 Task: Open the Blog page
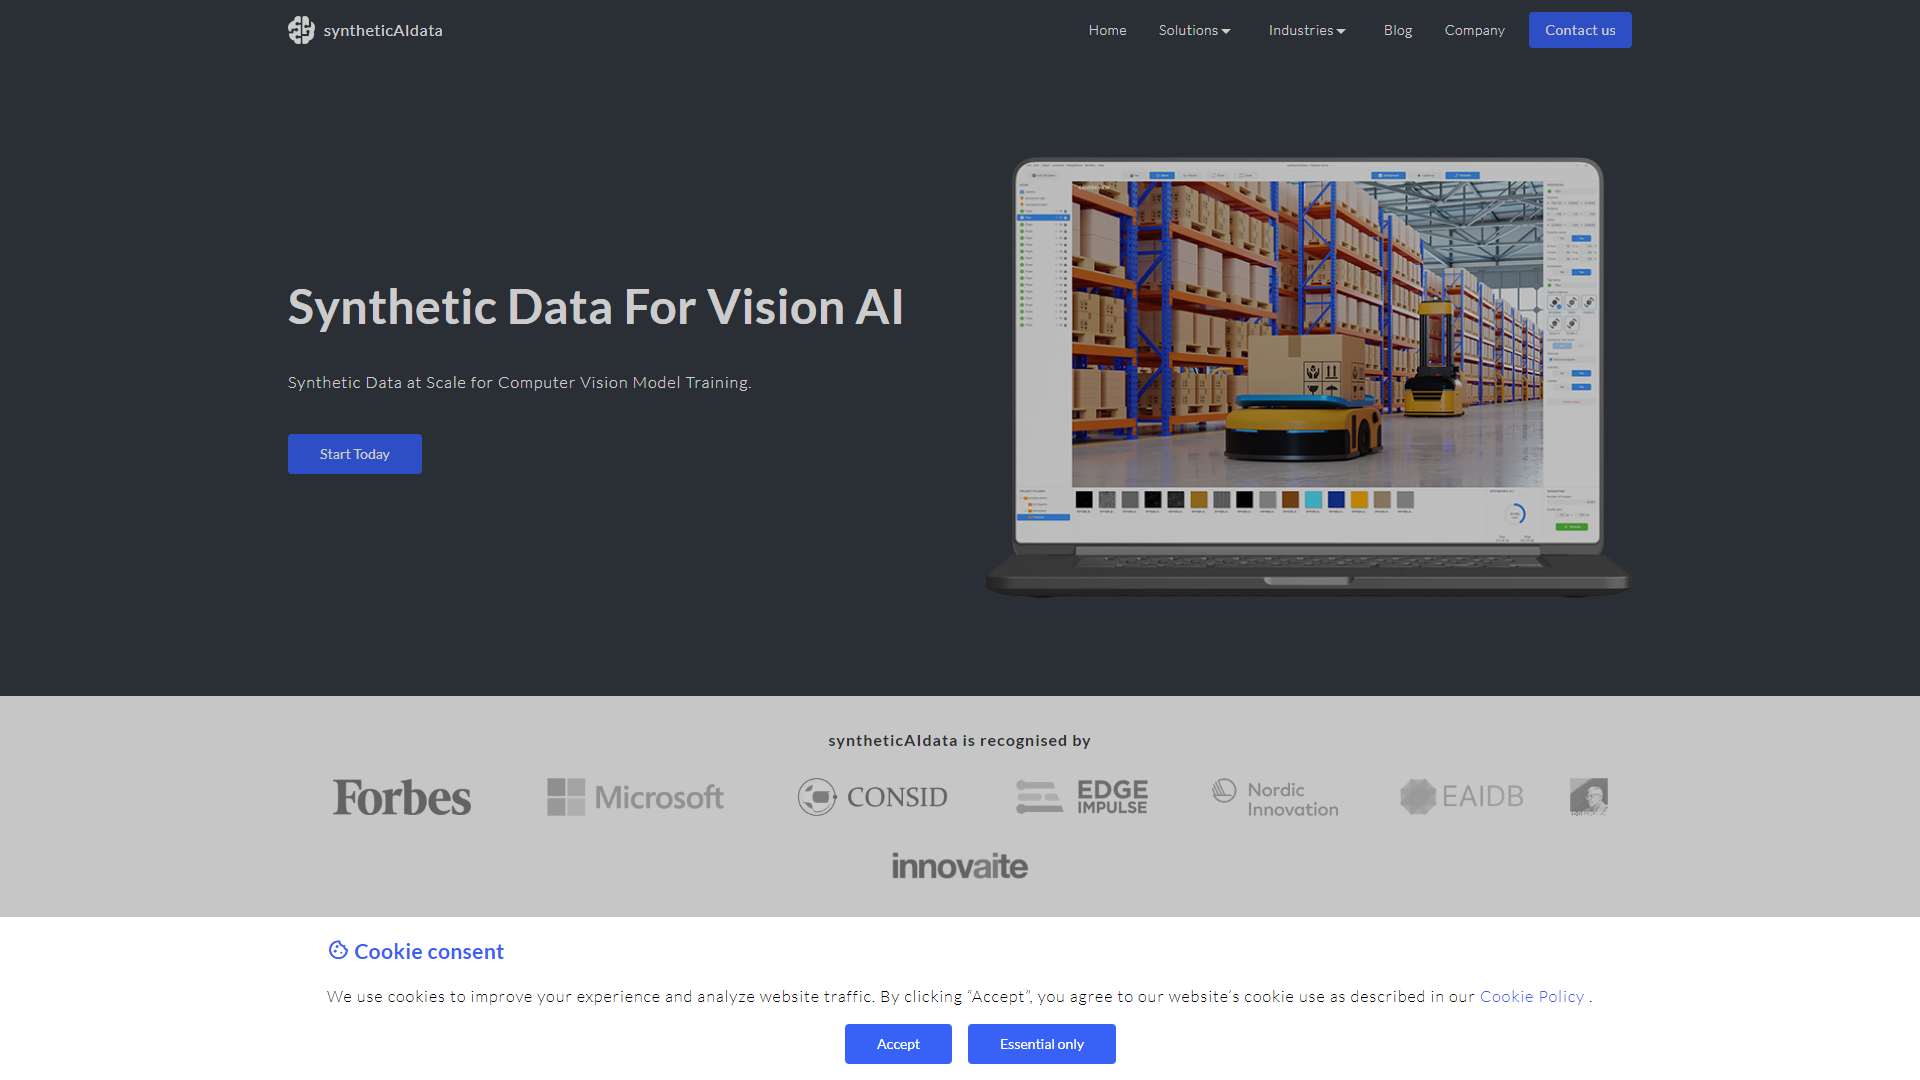(x=1397, y=30)
